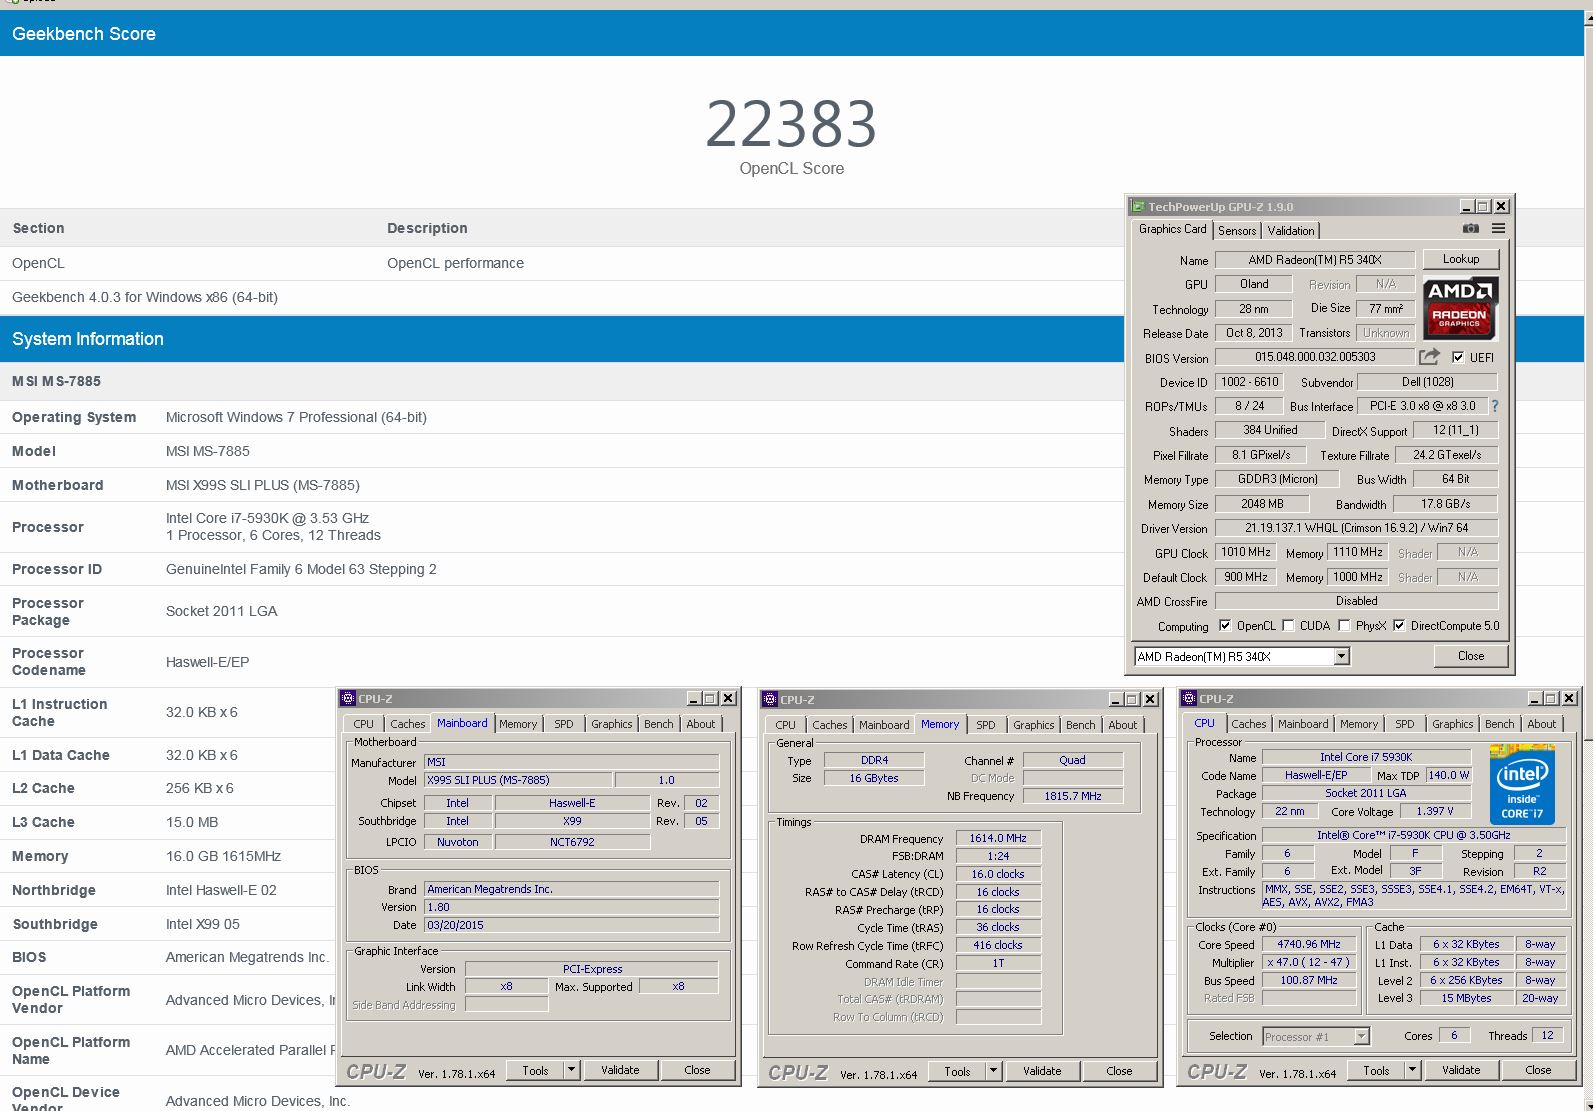Open Tools dropdown arrow in CPU-Z Mainboard window

[571, 1070]
